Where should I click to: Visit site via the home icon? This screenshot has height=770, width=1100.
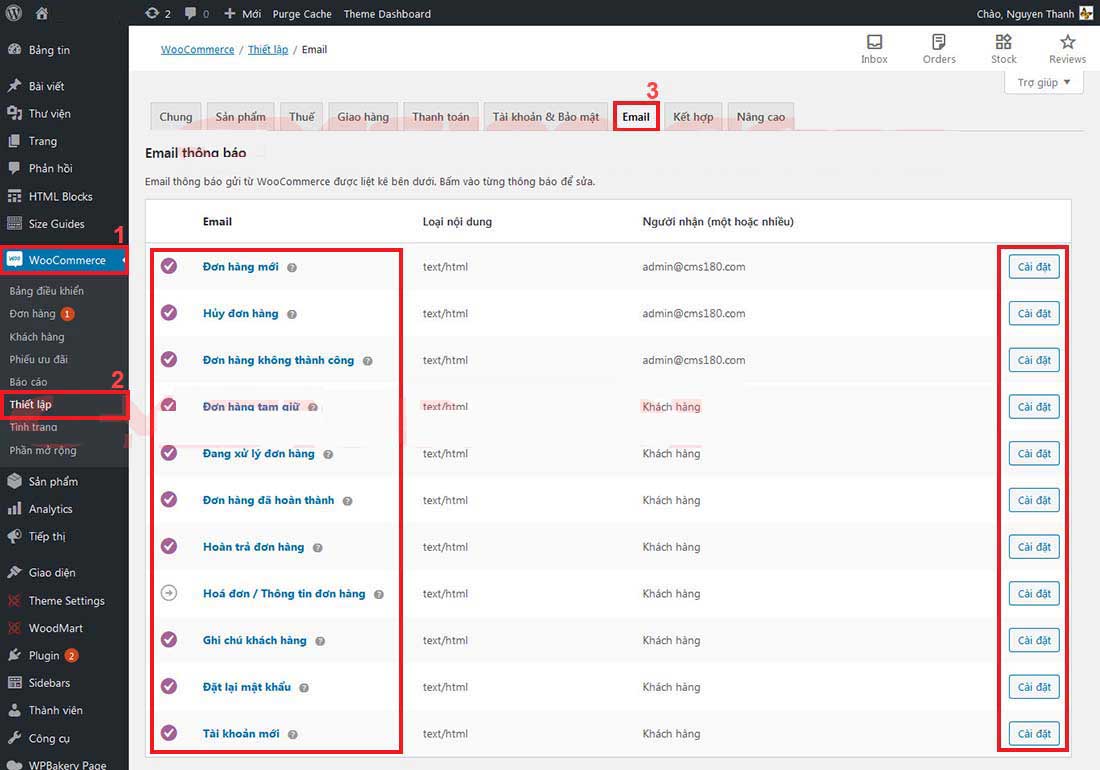[42, 13]
